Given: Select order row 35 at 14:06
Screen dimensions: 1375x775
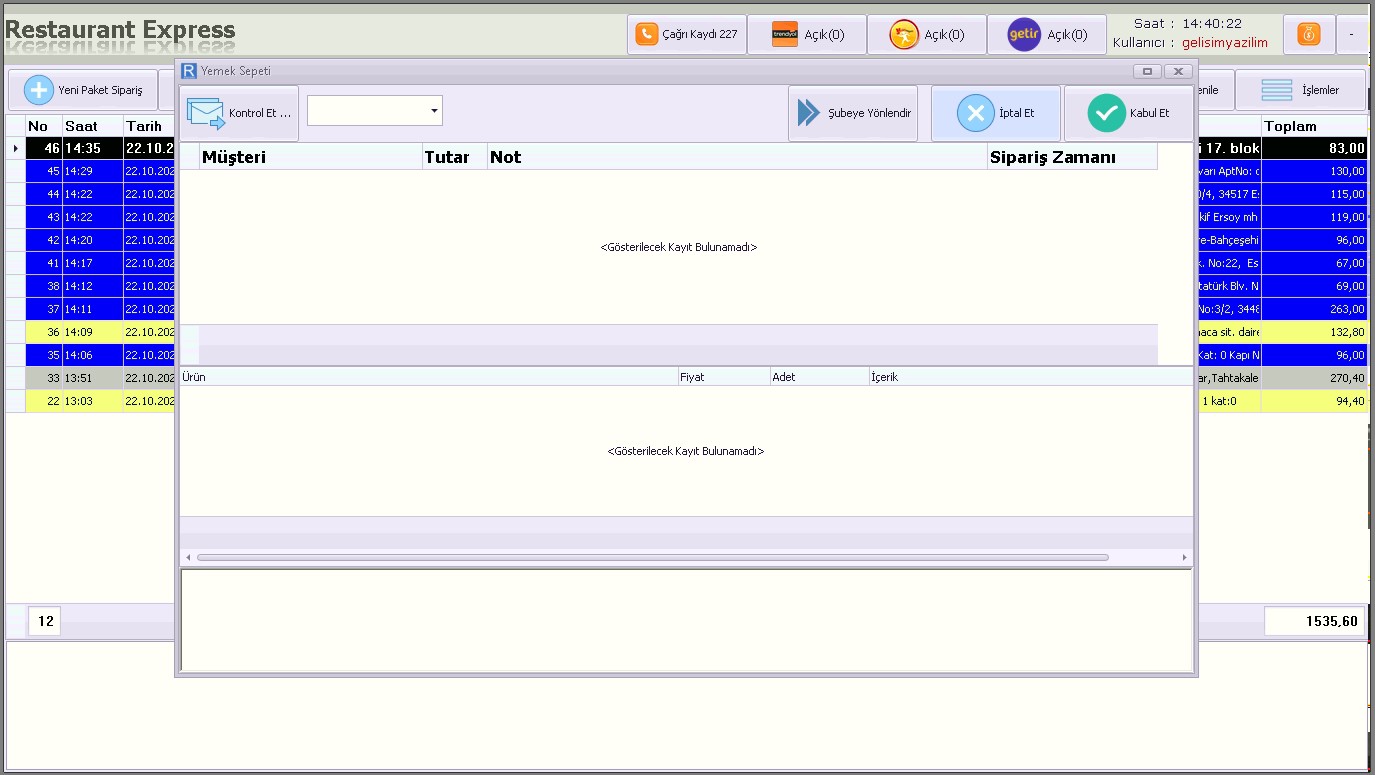Looking at the screenshot, I should tap(100, 355).
